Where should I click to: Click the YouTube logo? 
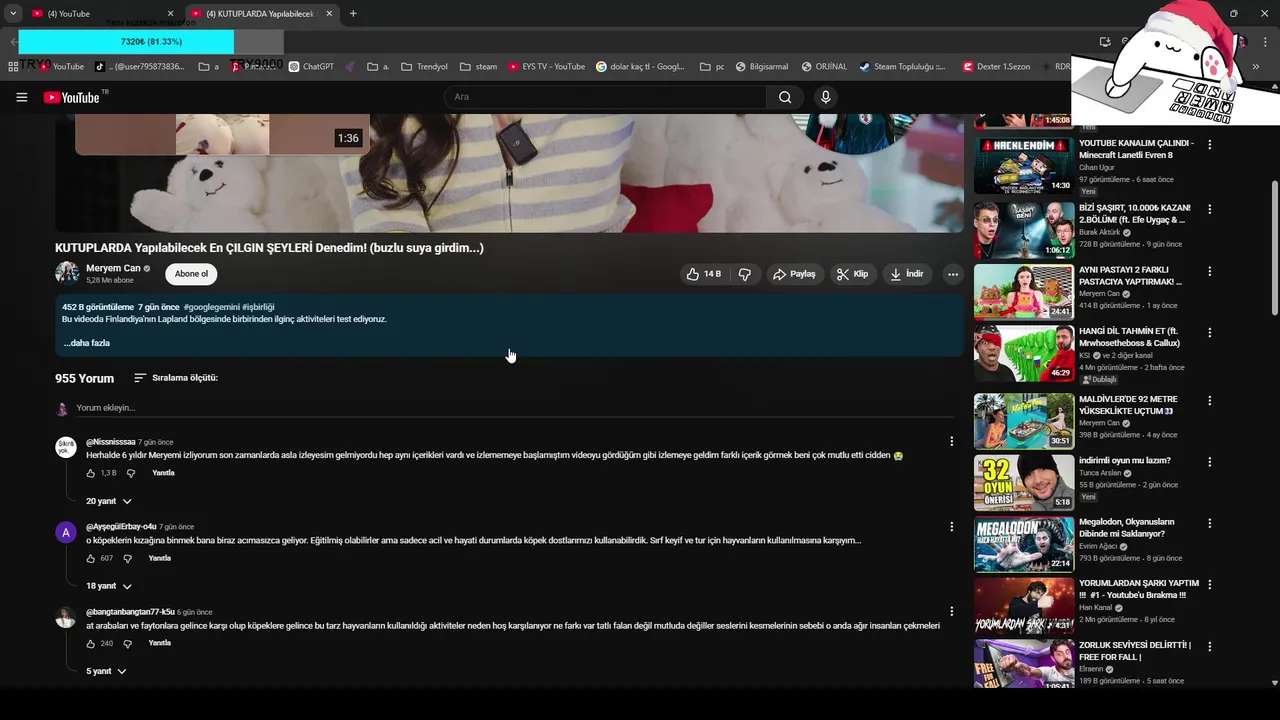pyautogui.click(x=72, y=97)
